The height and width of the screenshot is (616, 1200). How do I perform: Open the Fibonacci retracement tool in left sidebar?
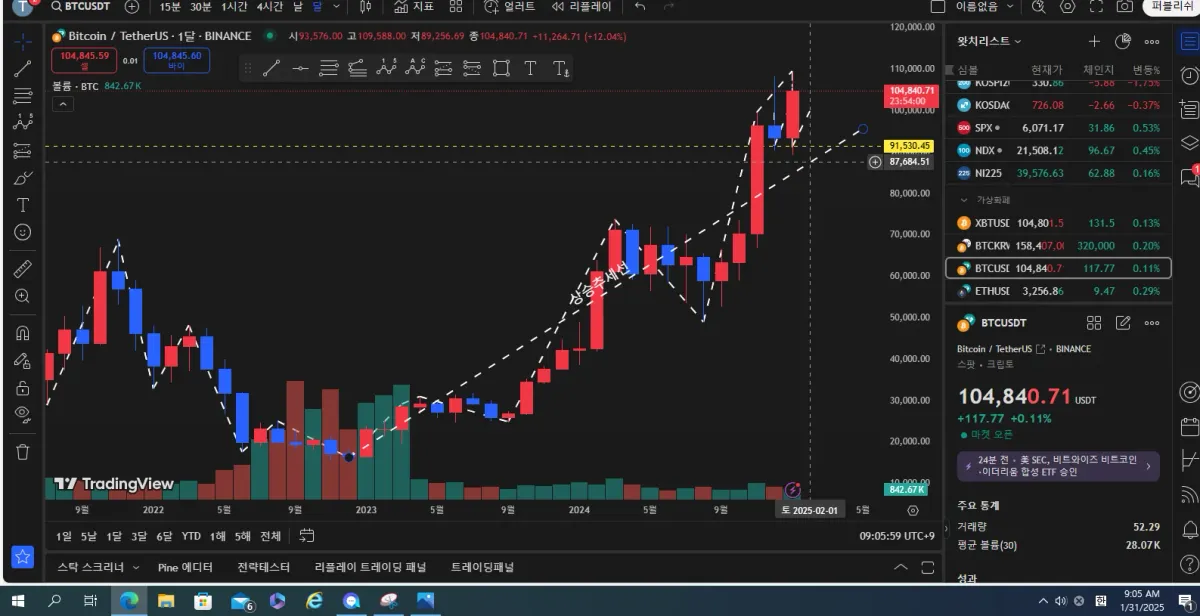click(22, 96)
